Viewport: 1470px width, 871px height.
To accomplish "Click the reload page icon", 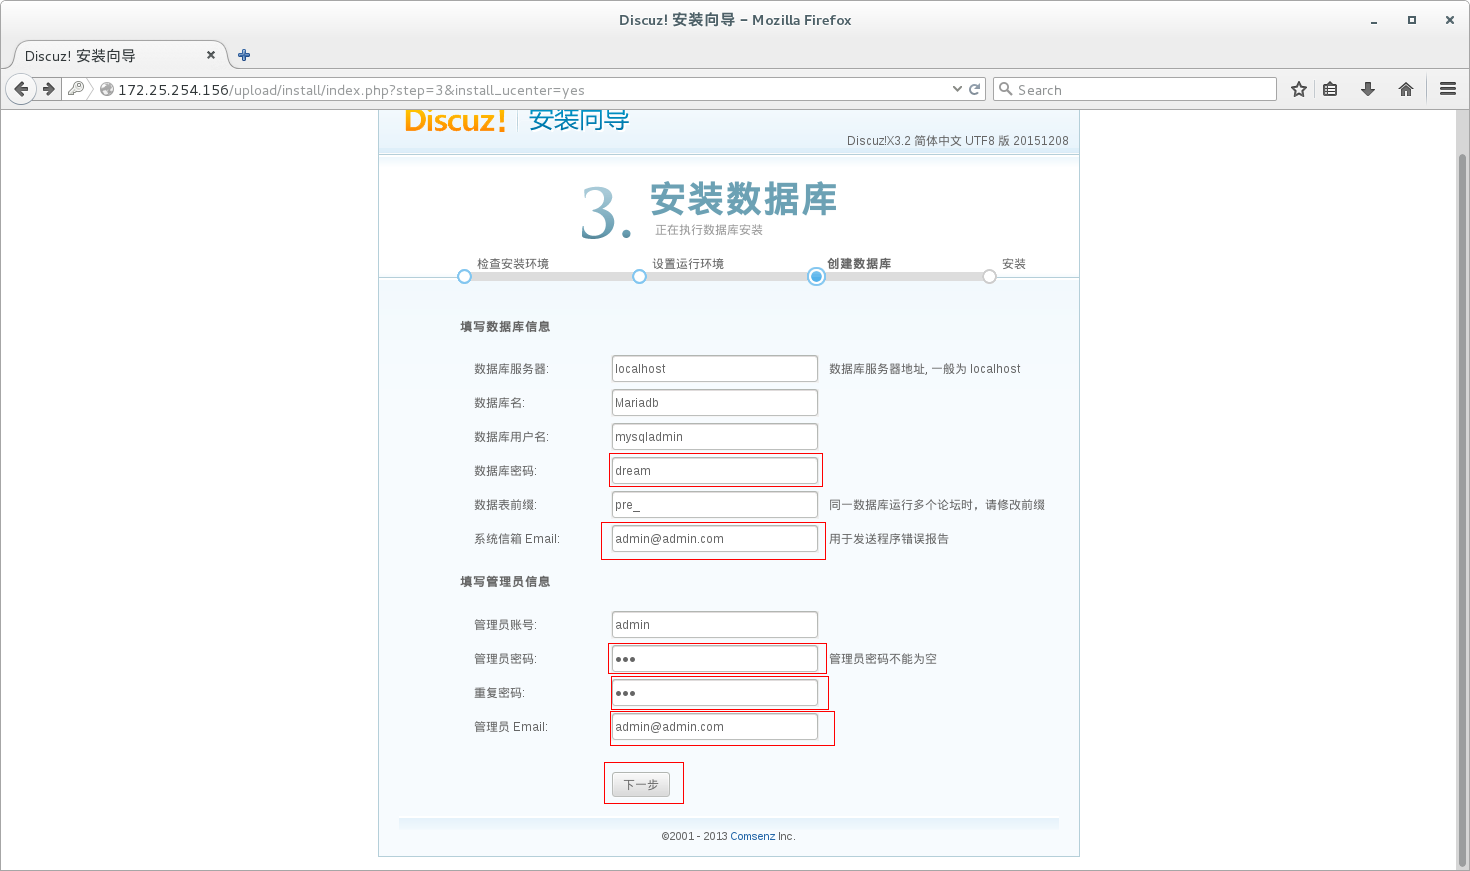I will 975,89.
